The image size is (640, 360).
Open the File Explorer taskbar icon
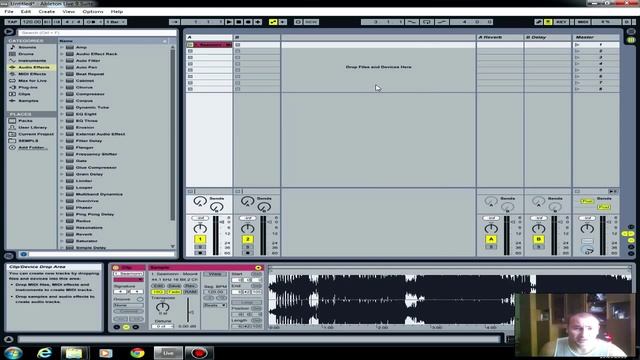(x=74, y=353)
